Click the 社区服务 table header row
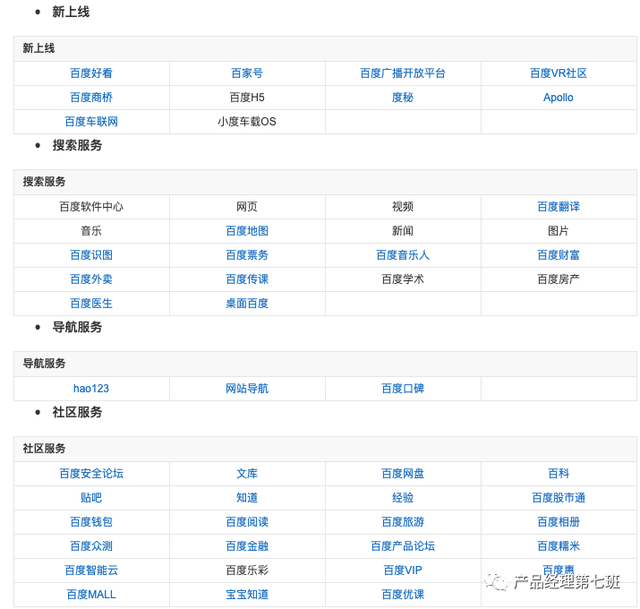This screenshot has height=609, width=640. pos(325,449)
